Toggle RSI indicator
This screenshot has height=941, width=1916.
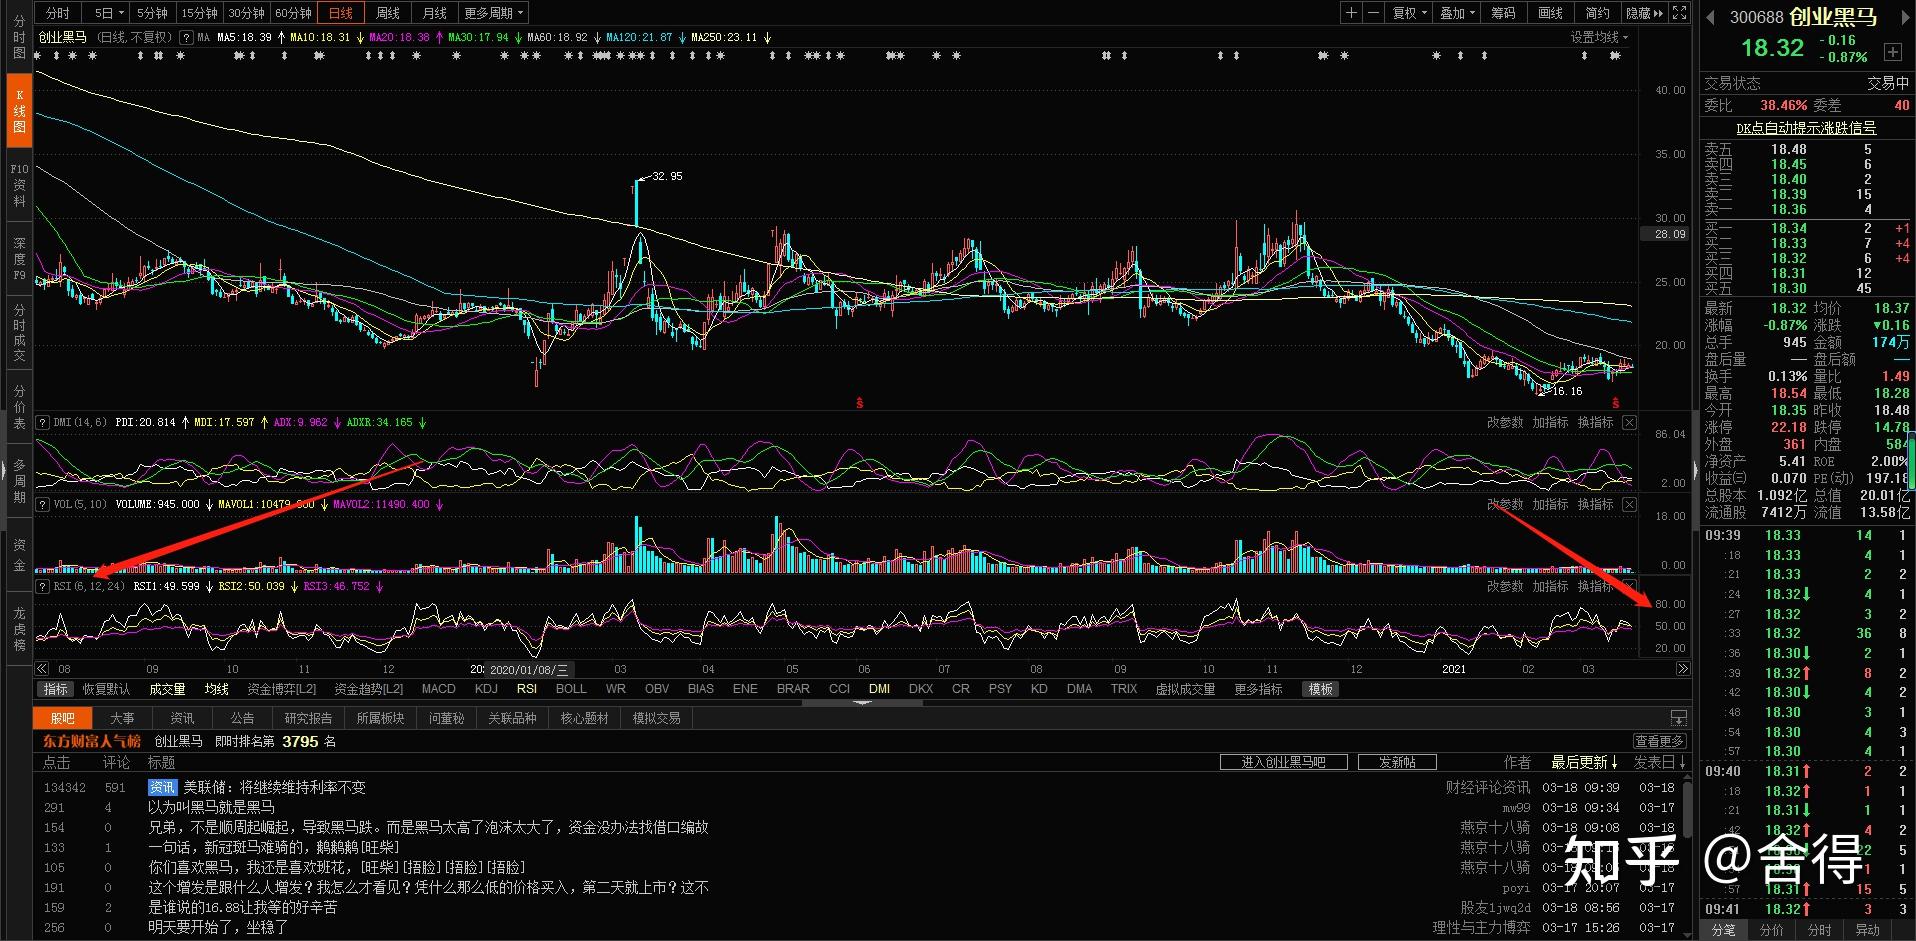pos(527,689)
